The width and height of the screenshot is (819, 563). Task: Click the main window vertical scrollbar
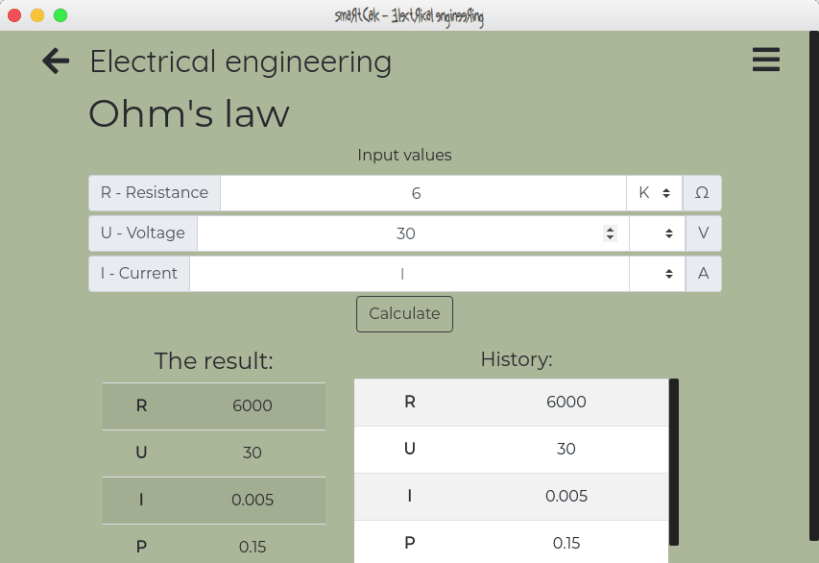(x=814, y=286)
